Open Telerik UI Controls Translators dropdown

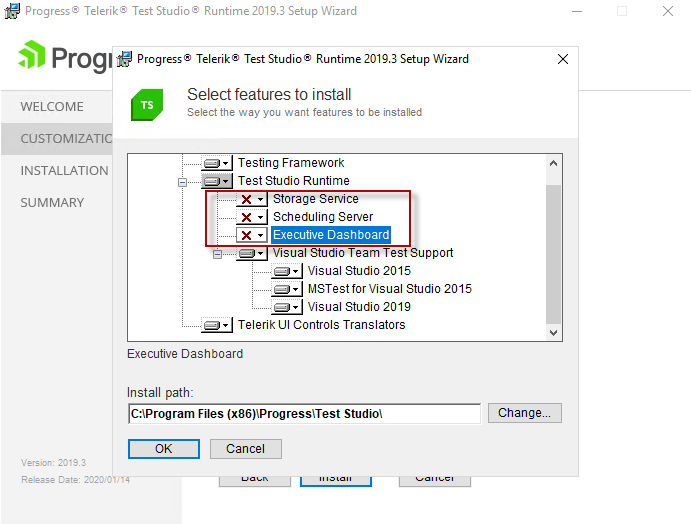tap(217, 325)
